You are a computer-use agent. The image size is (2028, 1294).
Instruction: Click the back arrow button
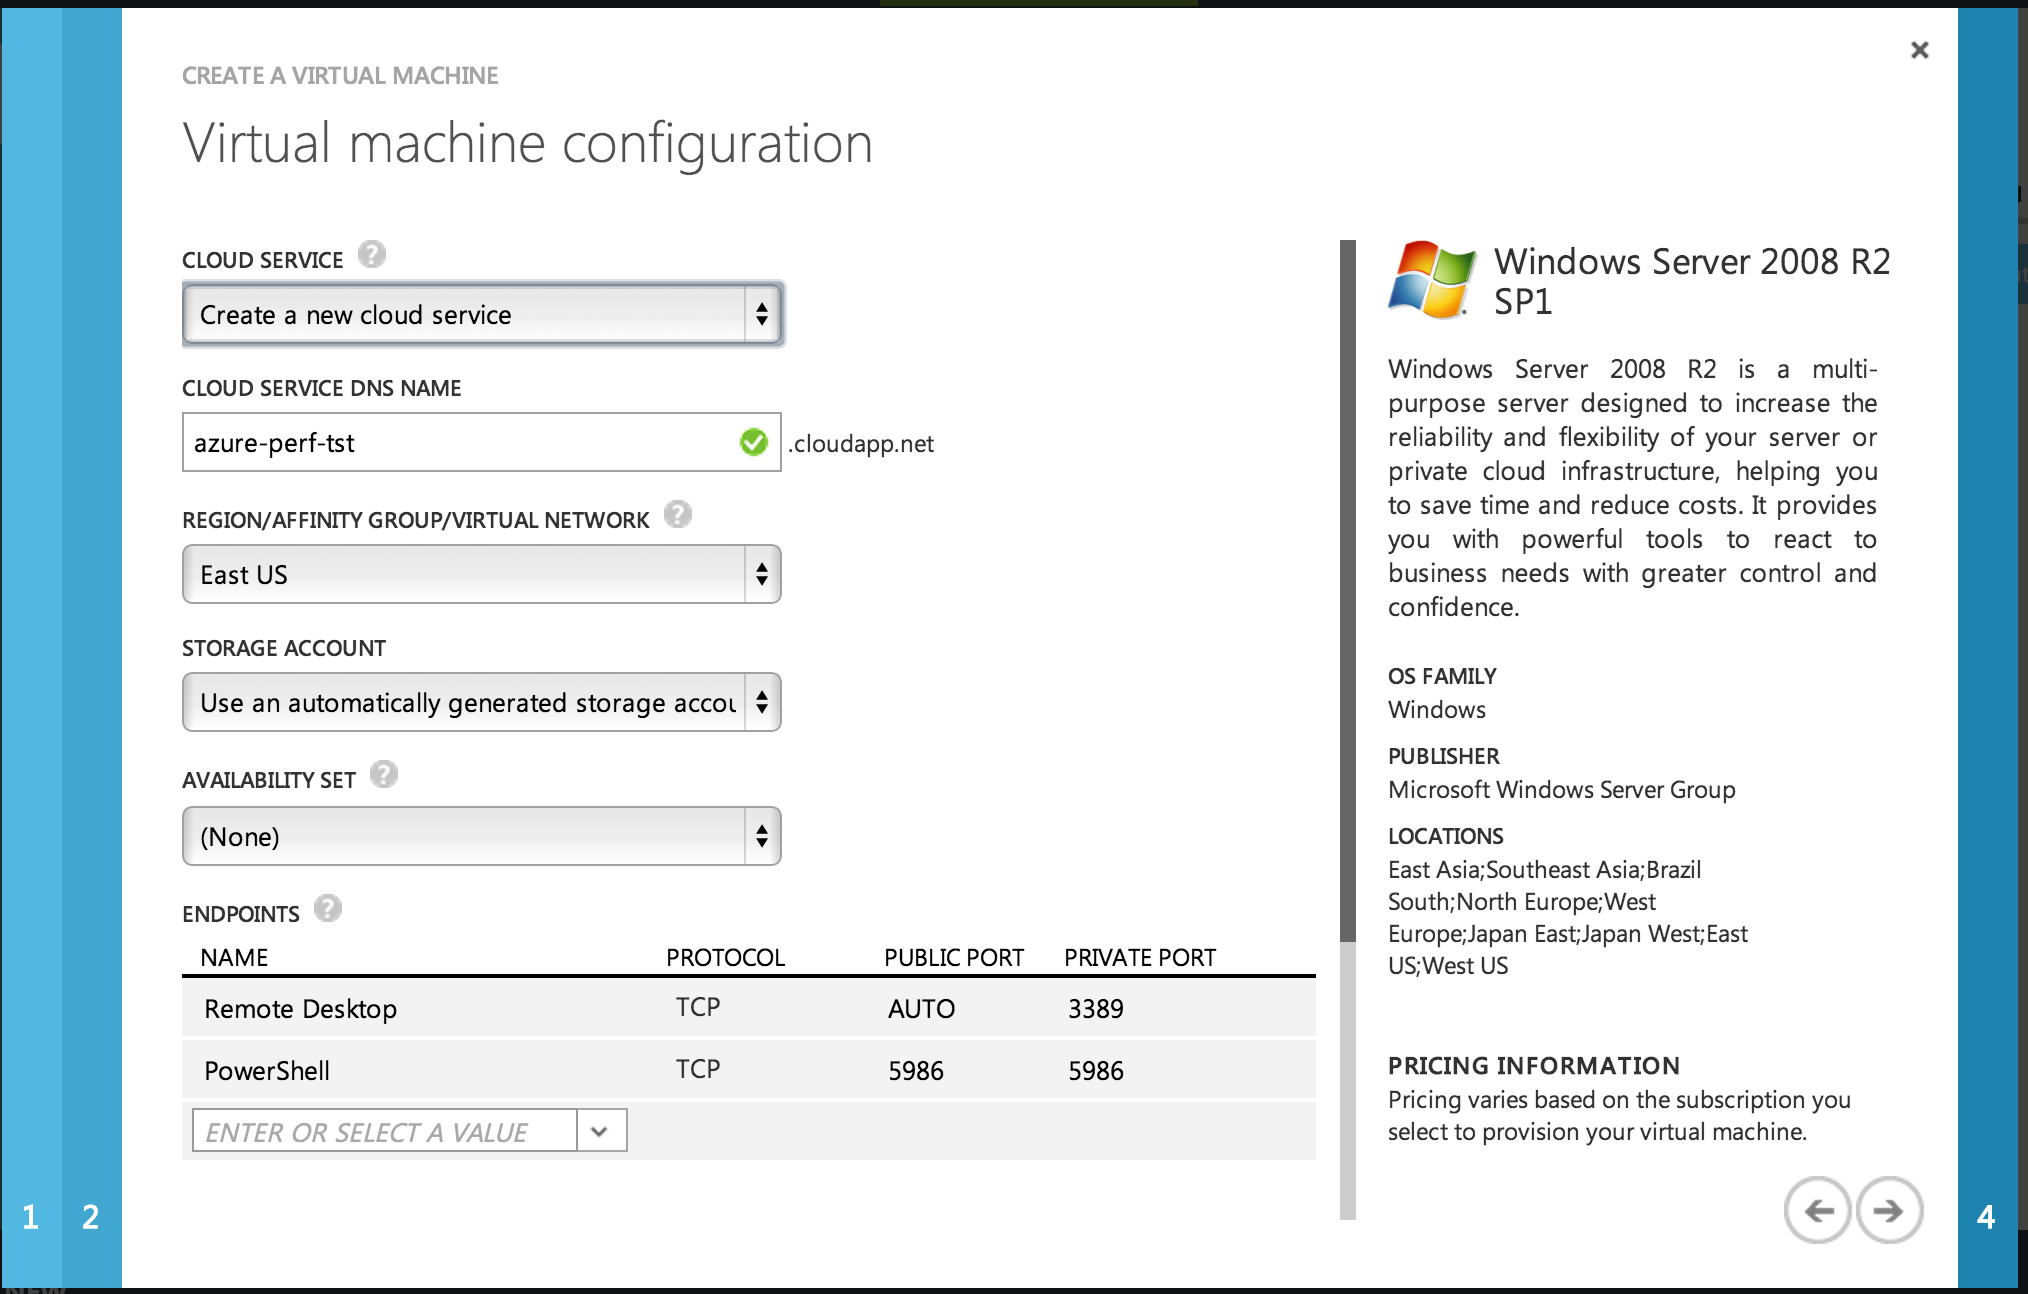tap(1817, 1211)
